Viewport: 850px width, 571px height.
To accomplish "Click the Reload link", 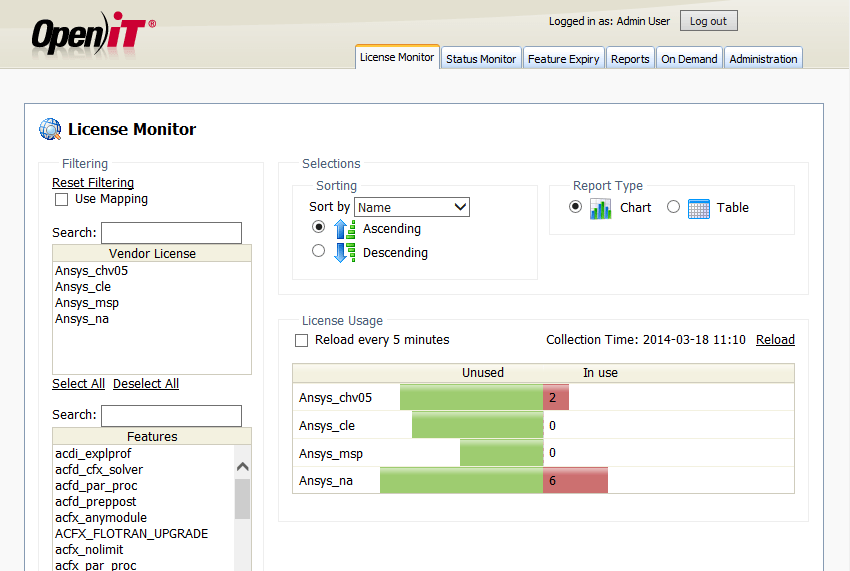I will 775,339.
